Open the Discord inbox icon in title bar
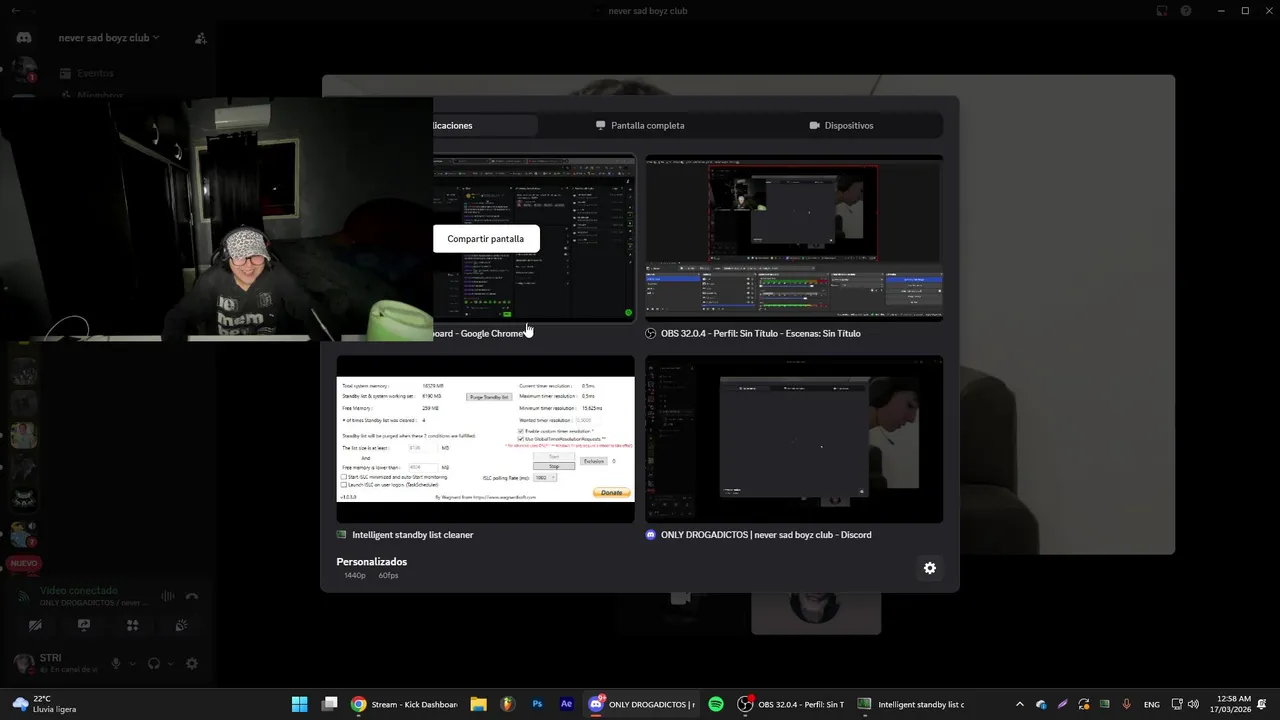Image resolution: width=1280 pixels, height=720 pixels. (x=1162, y=11)
